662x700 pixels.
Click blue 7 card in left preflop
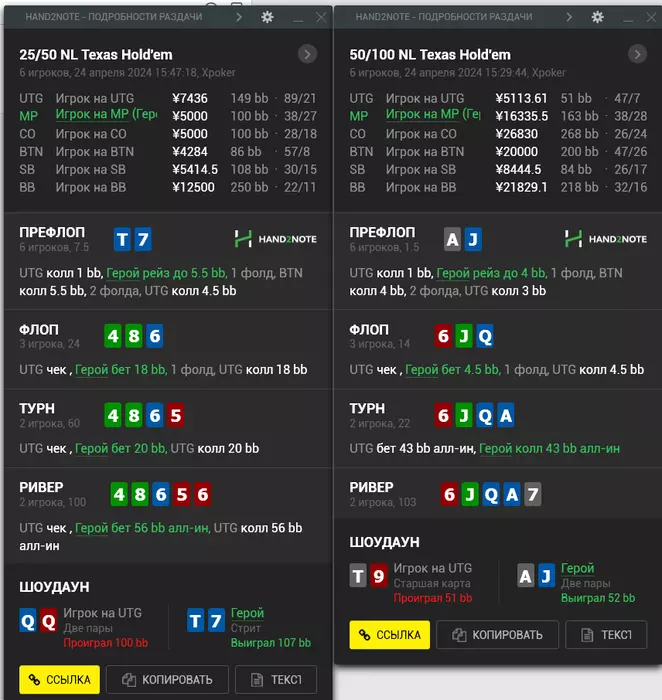pyautogui.click(x=143, y=239)
